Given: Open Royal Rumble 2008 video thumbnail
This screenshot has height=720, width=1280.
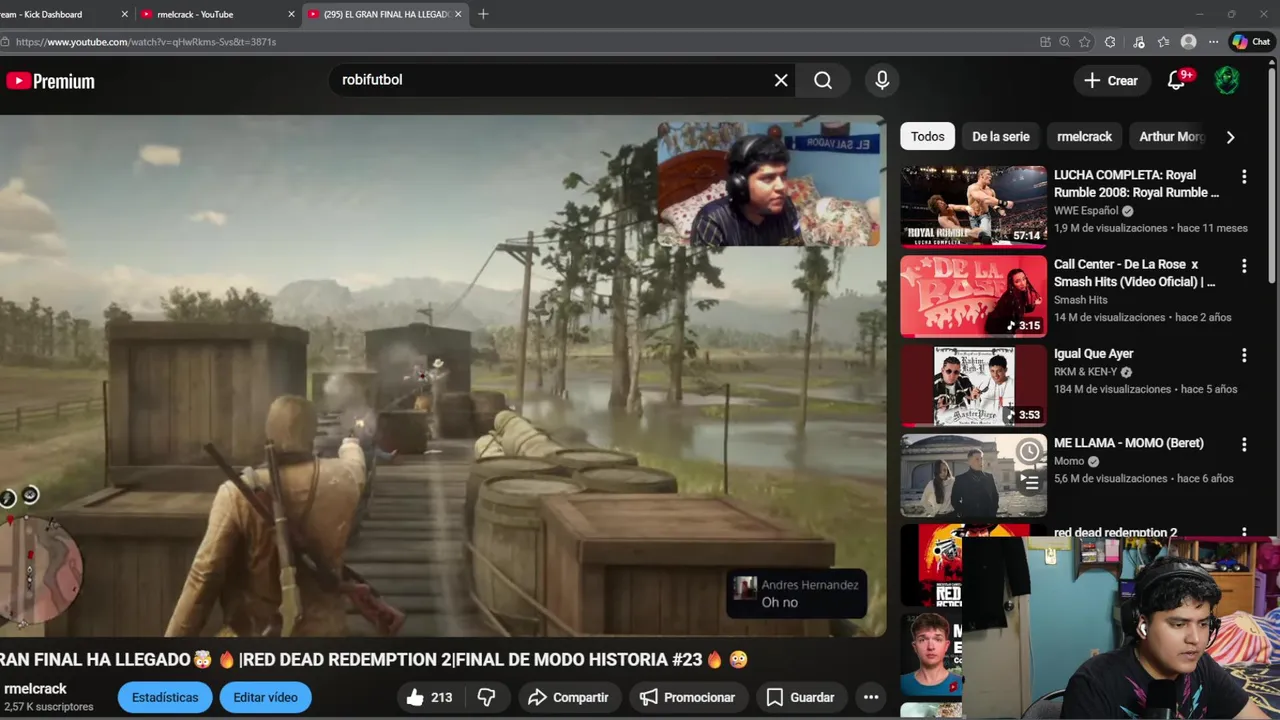Looking at the screenshot, I should pyautogui.click(x=973, y=206).
